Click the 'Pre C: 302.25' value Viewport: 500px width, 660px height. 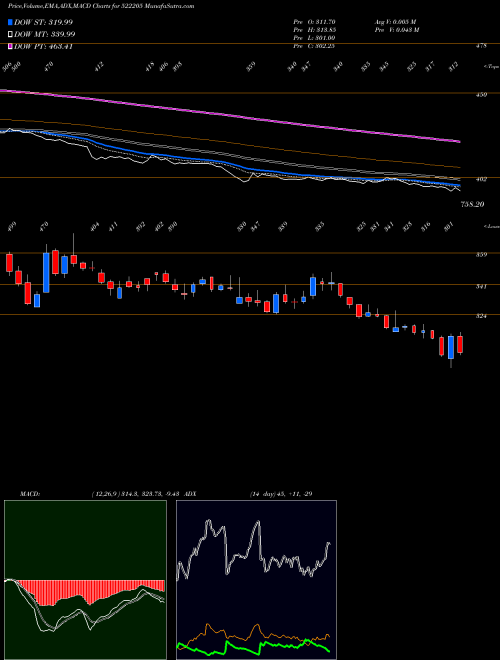pyautogui.click(x=314, y=46)
